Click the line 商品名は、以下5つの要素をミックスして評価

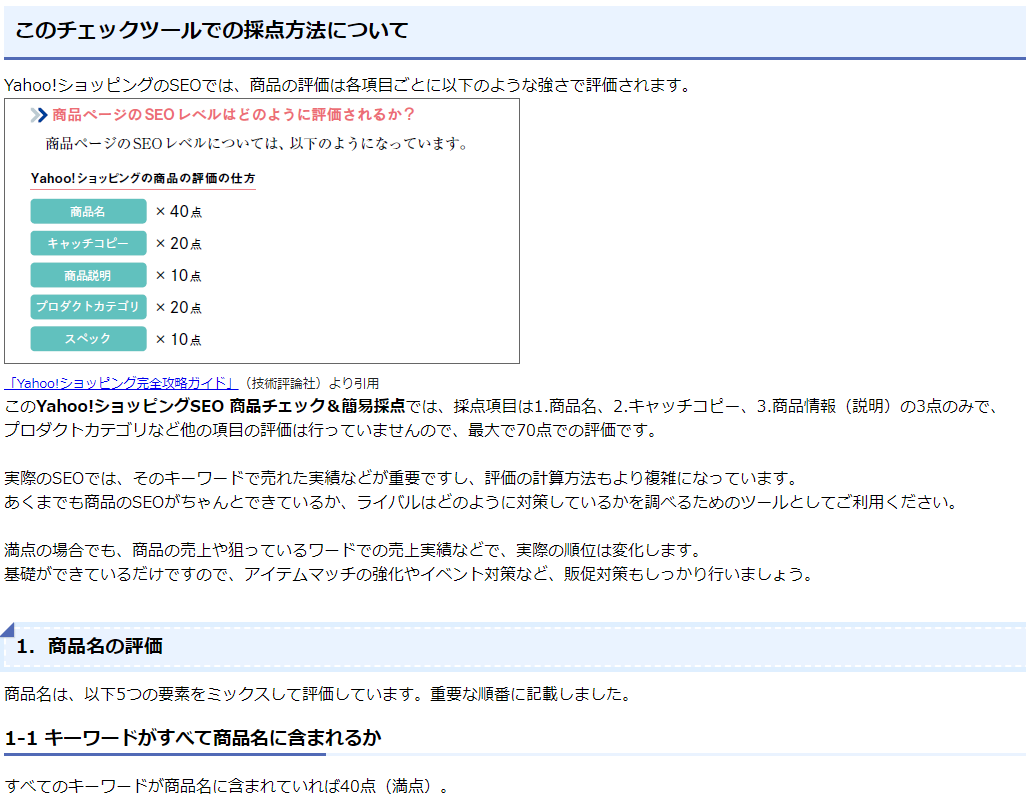coord(318,694)
